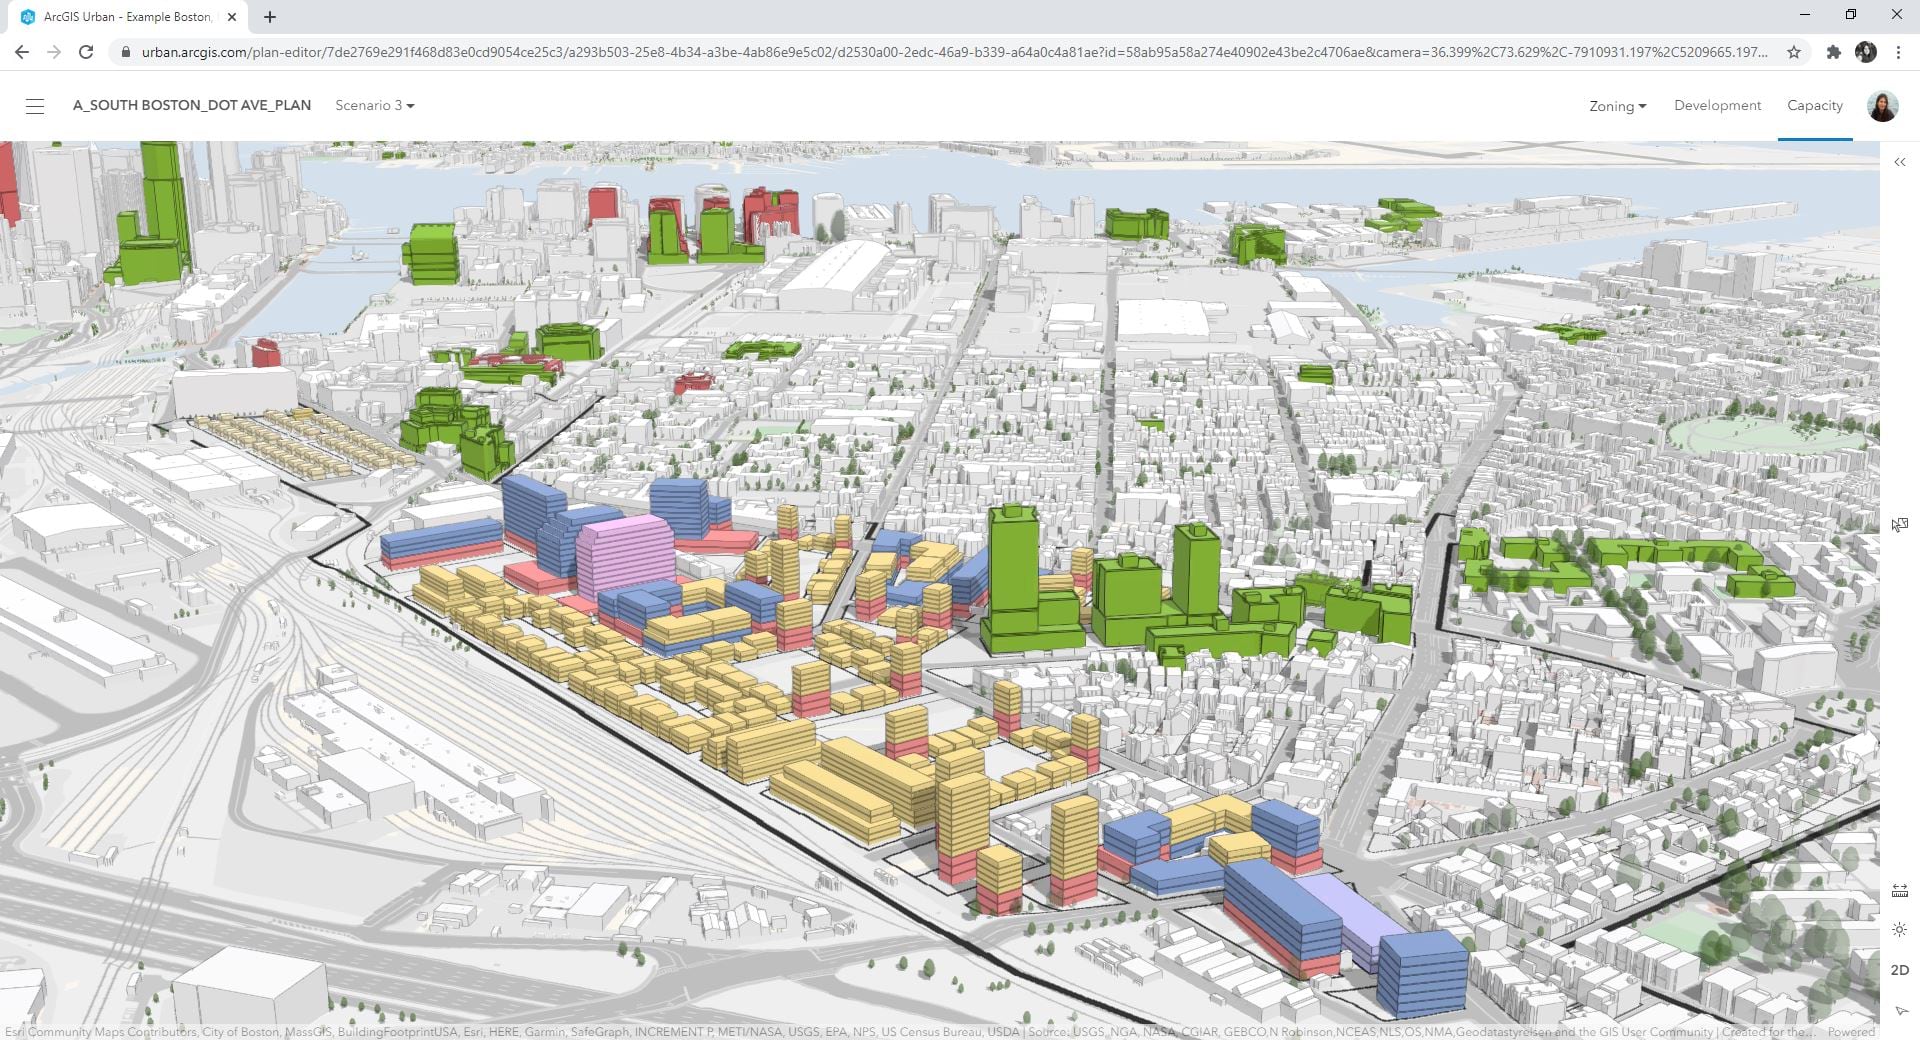The height and width of the screenshot is (1040, 1920).
Task: Expand the Zoning dropdown
Action: [x=1616, y=105]
